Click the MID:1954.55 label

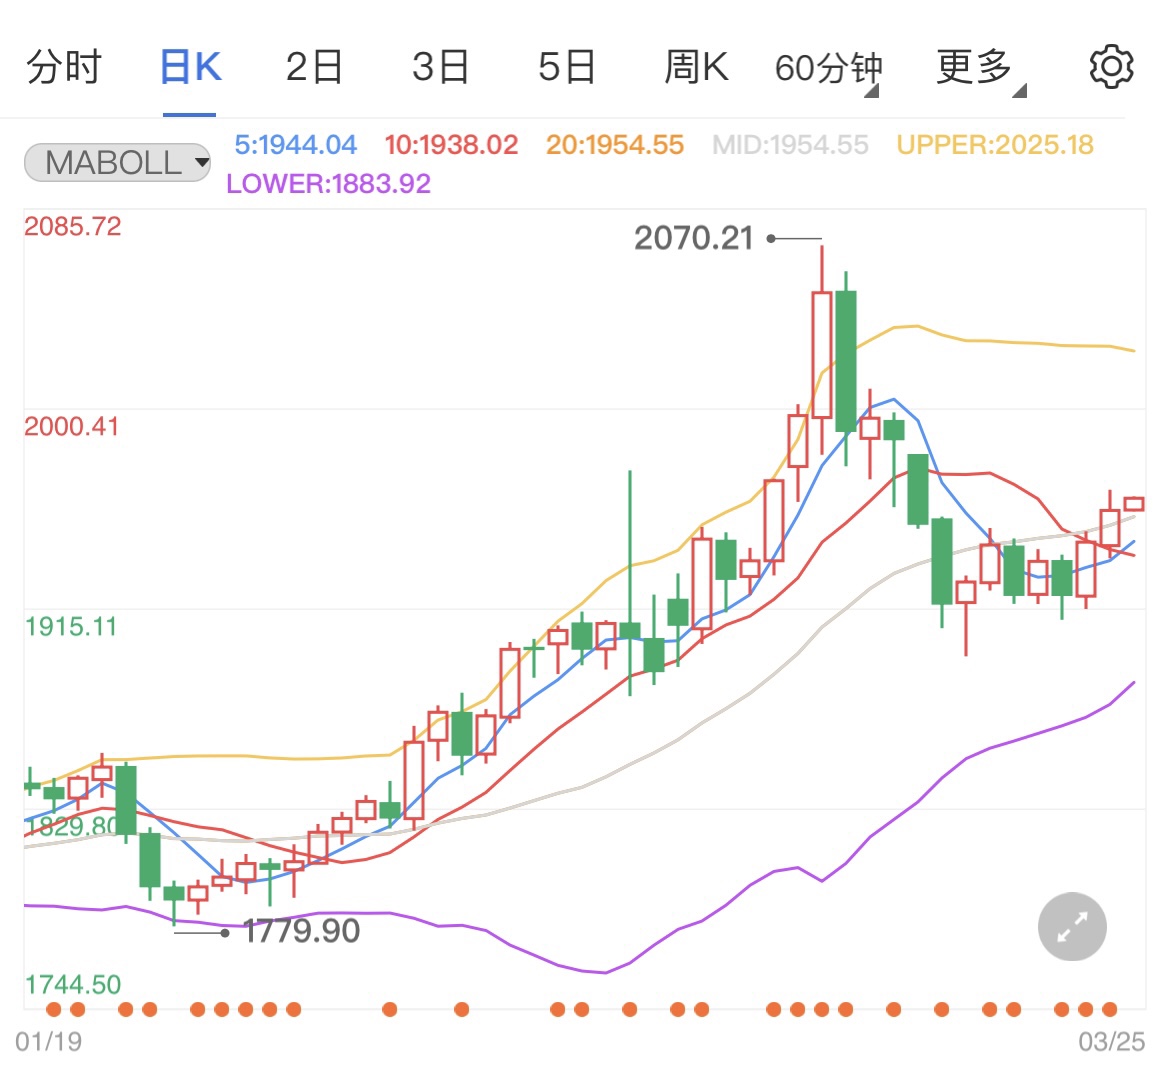point(790,145)
